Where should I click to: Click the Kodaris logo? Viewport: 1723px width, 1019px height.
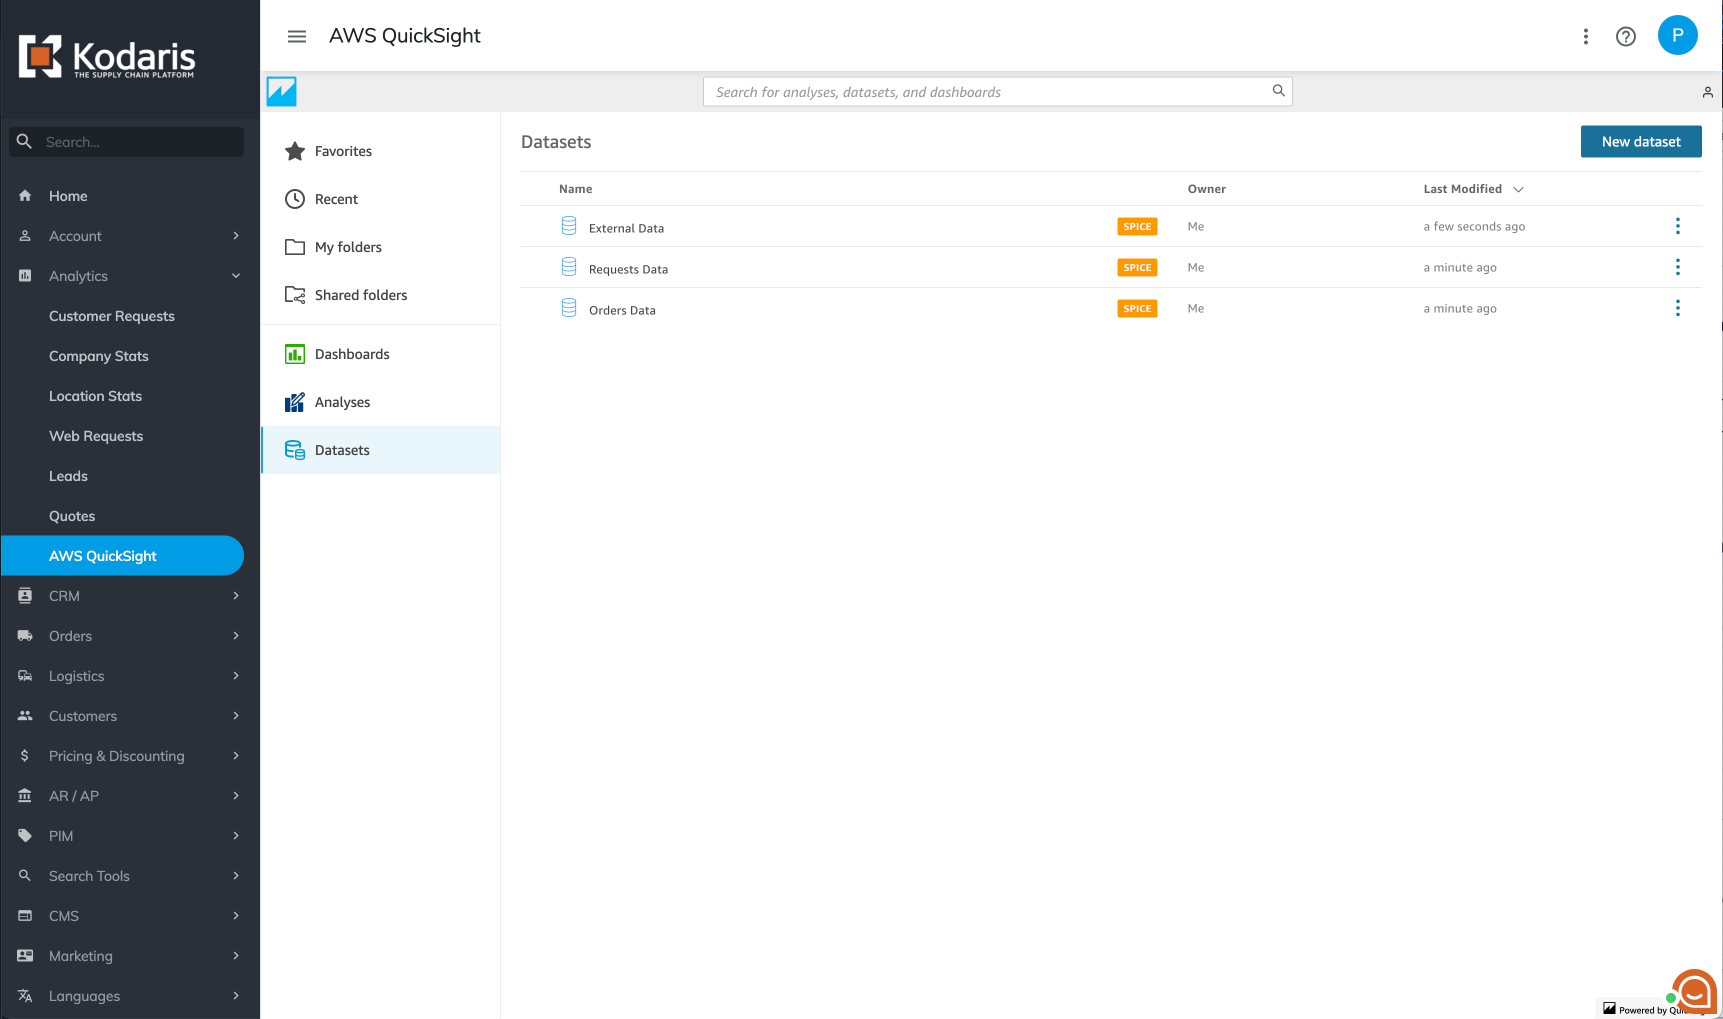(107, 57)
